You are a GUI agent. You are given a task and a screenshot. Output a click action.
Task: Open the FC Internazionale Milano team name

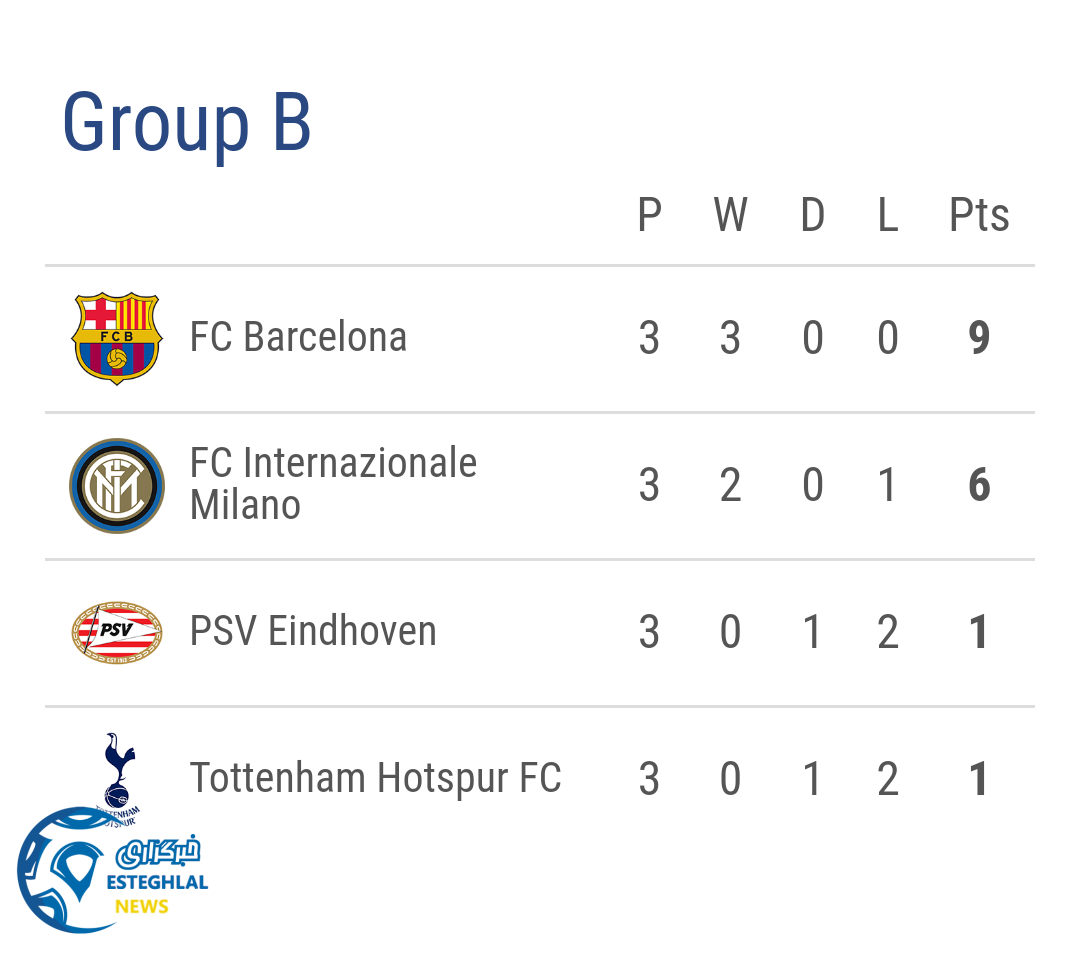click(x=333, y=484)
